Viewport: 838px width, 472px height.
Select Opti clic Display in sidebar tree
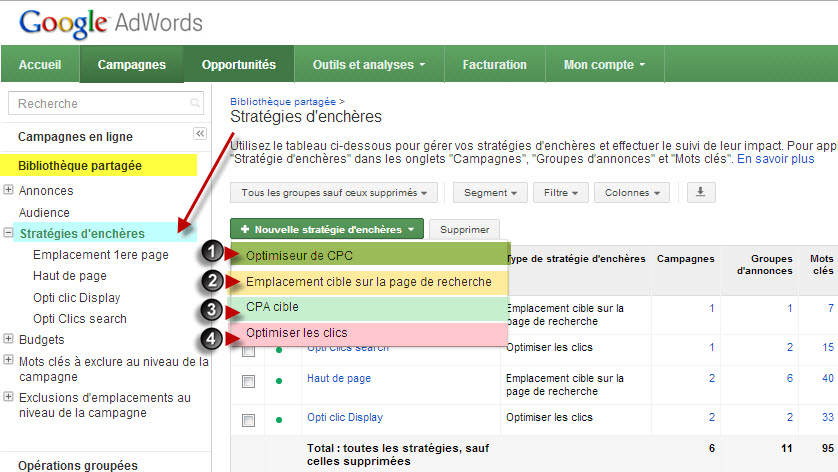(76, 298)
